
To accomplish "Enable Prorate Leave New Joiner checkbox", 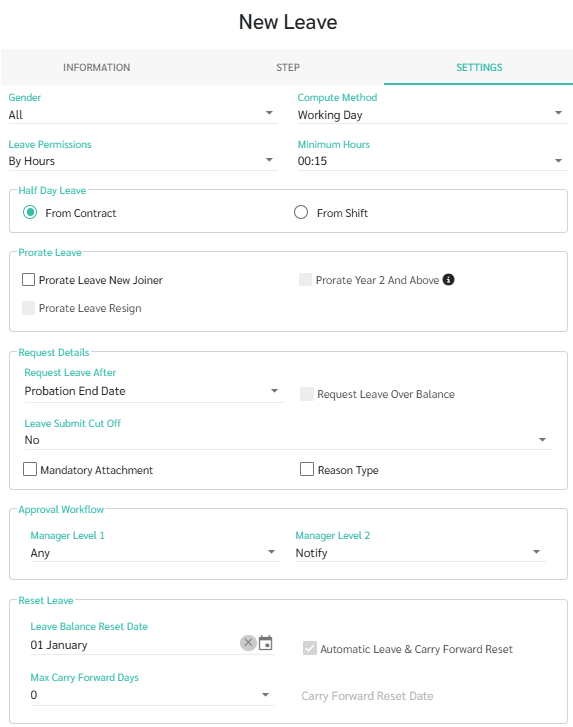I will [28, 280].
